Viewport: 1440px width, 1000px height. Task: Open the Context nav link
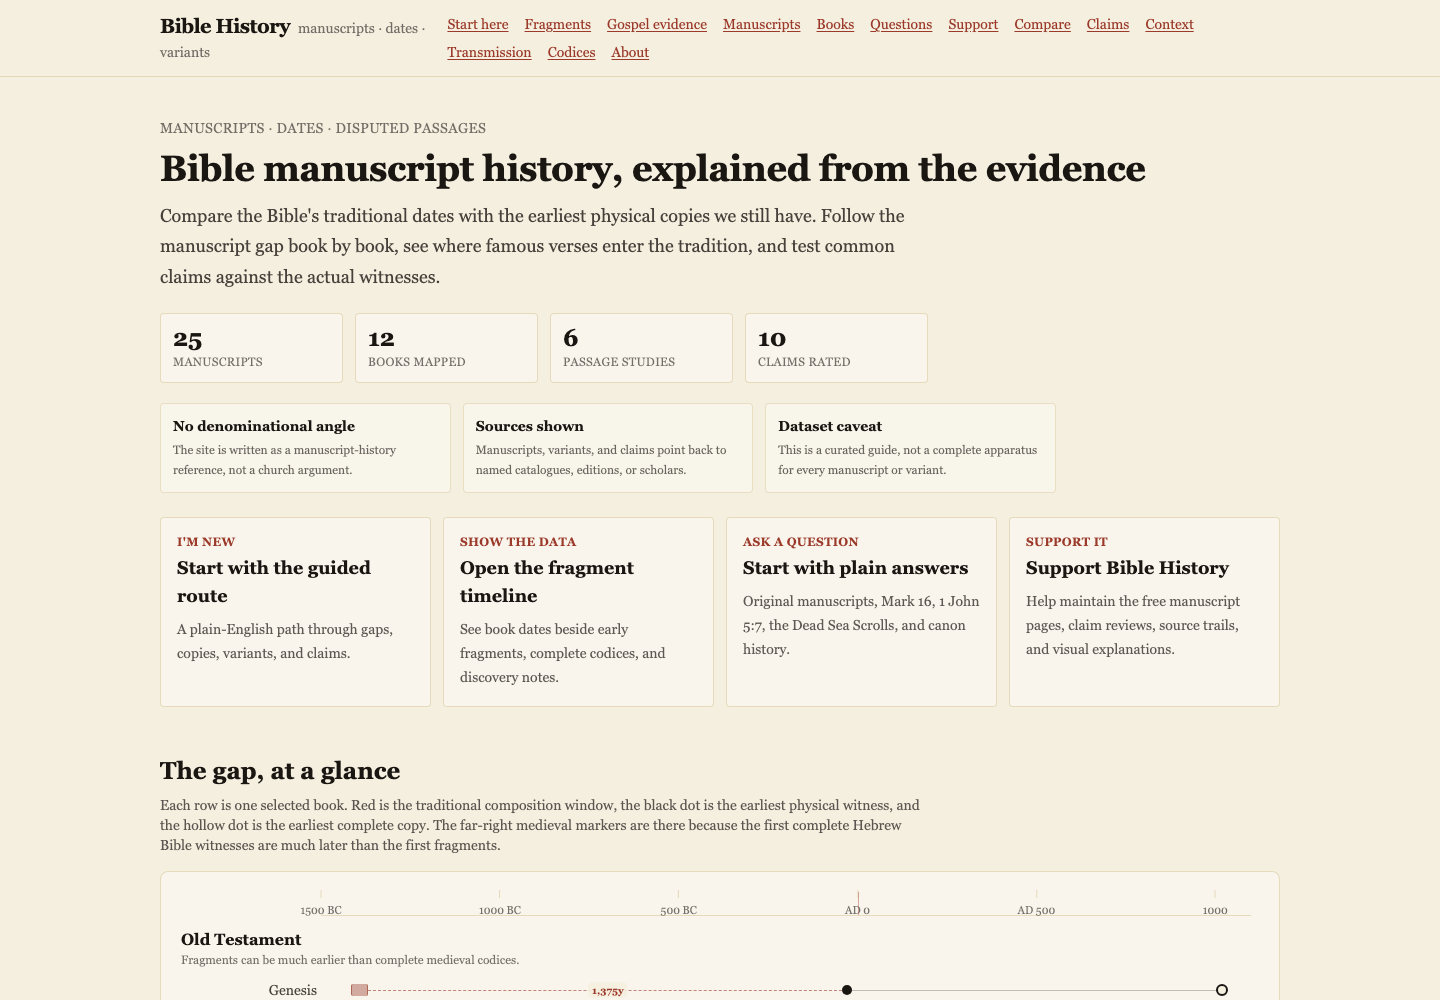click(x=1169, y=24)
